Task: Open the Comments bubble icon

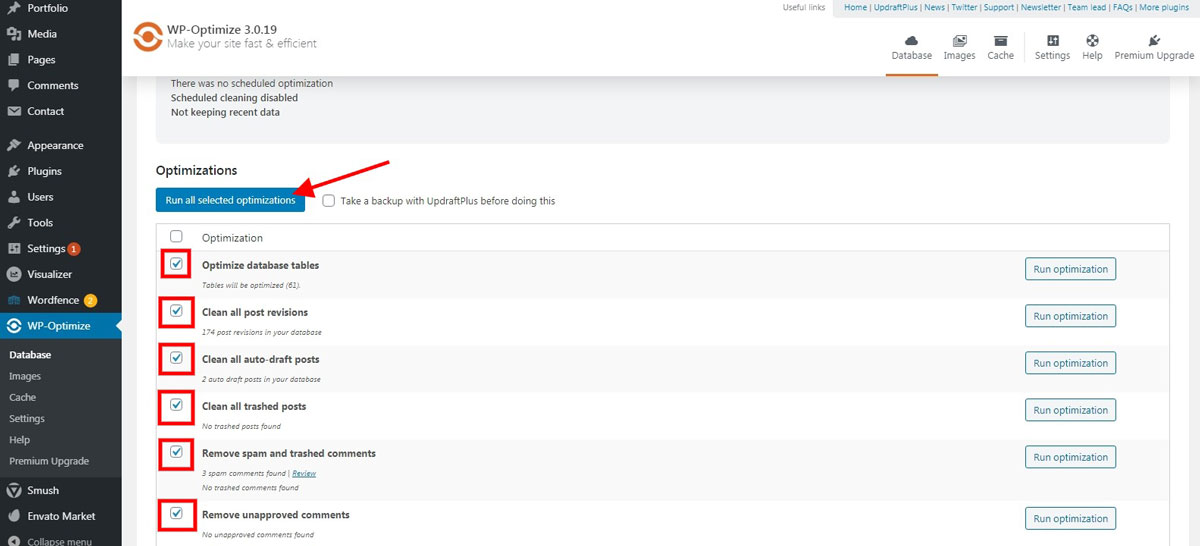Action: click(14, 86)
